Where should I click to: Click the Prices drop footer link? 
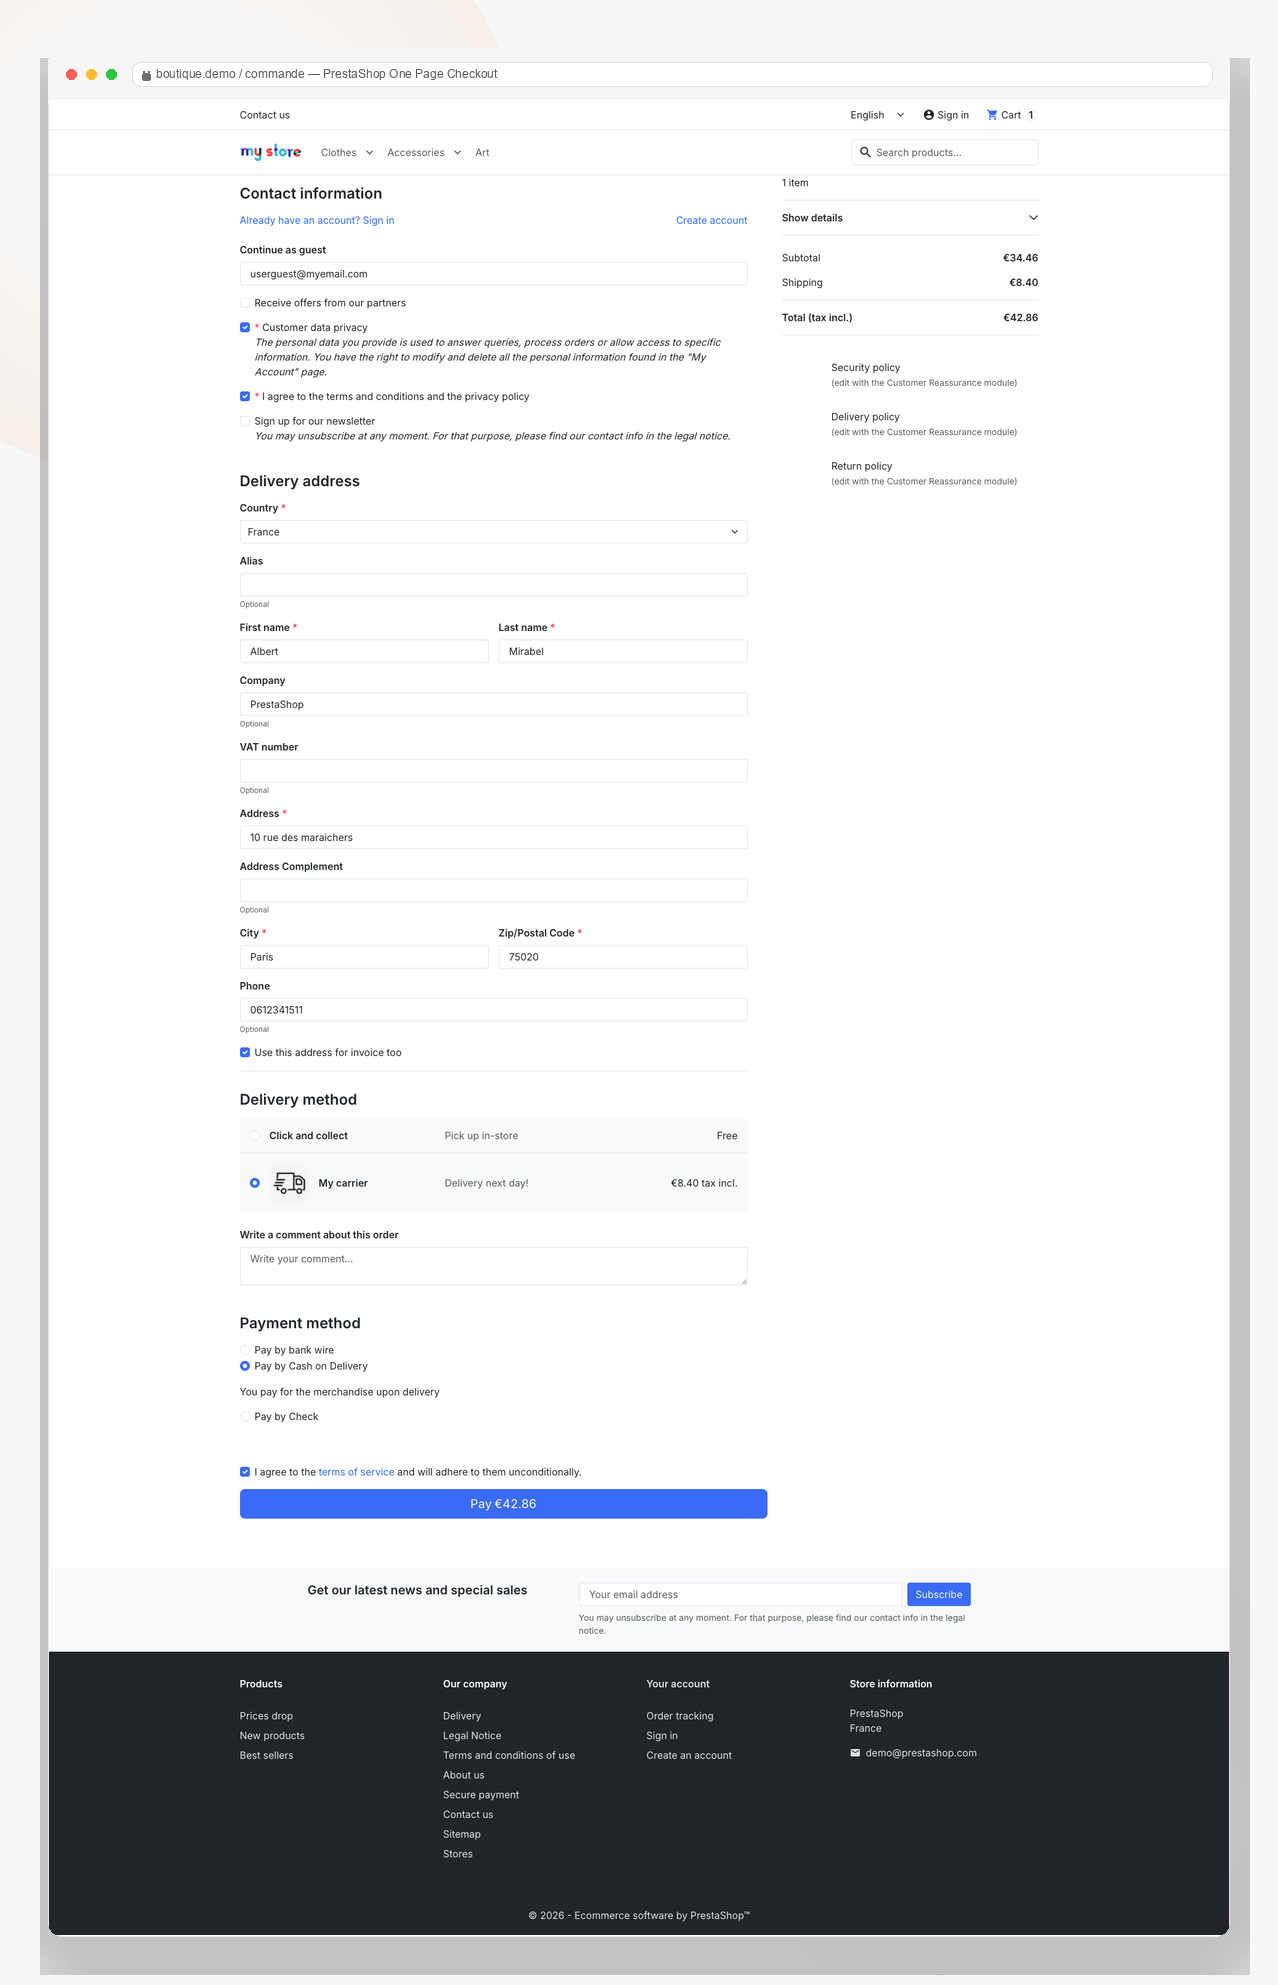coord(266,1716)
